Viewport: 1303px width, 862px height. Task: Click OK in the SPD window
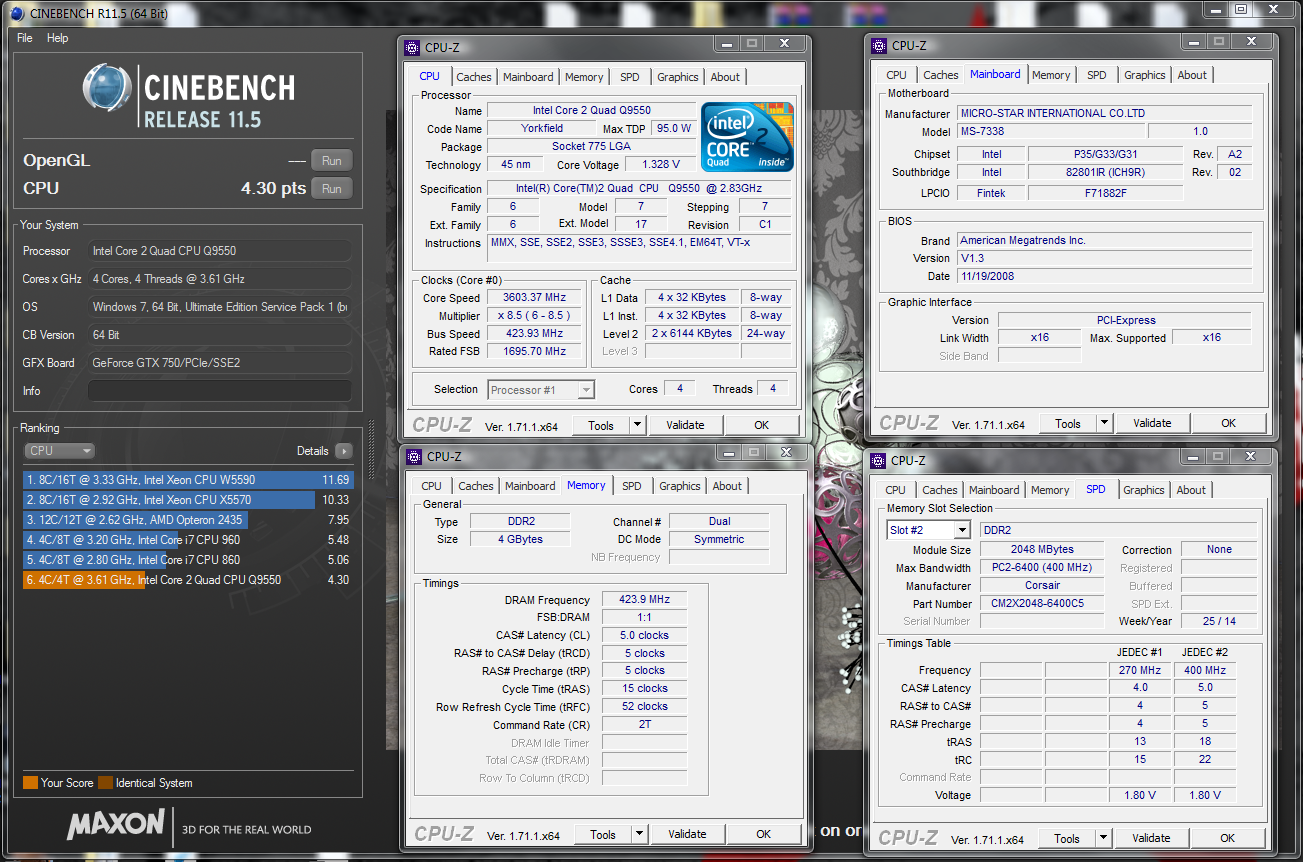[x=1228, y=838]
